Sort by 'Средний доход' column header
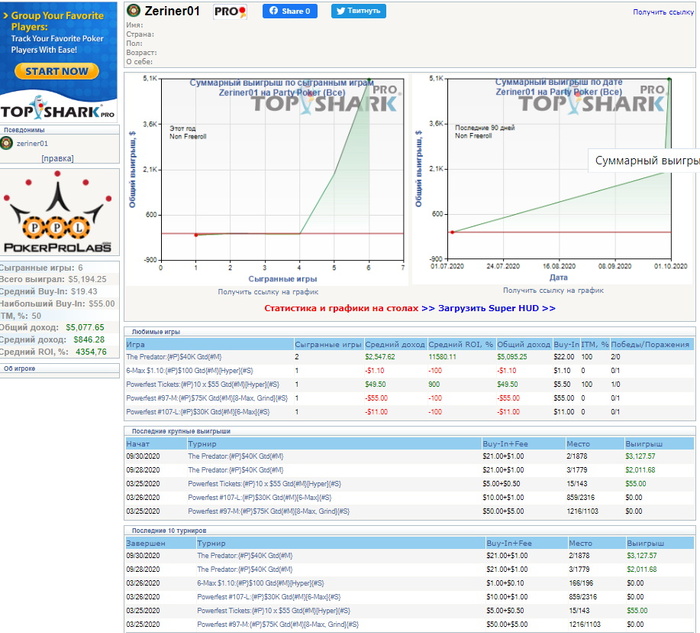This screenshot has height=633, width=700. tap(395, 345)
